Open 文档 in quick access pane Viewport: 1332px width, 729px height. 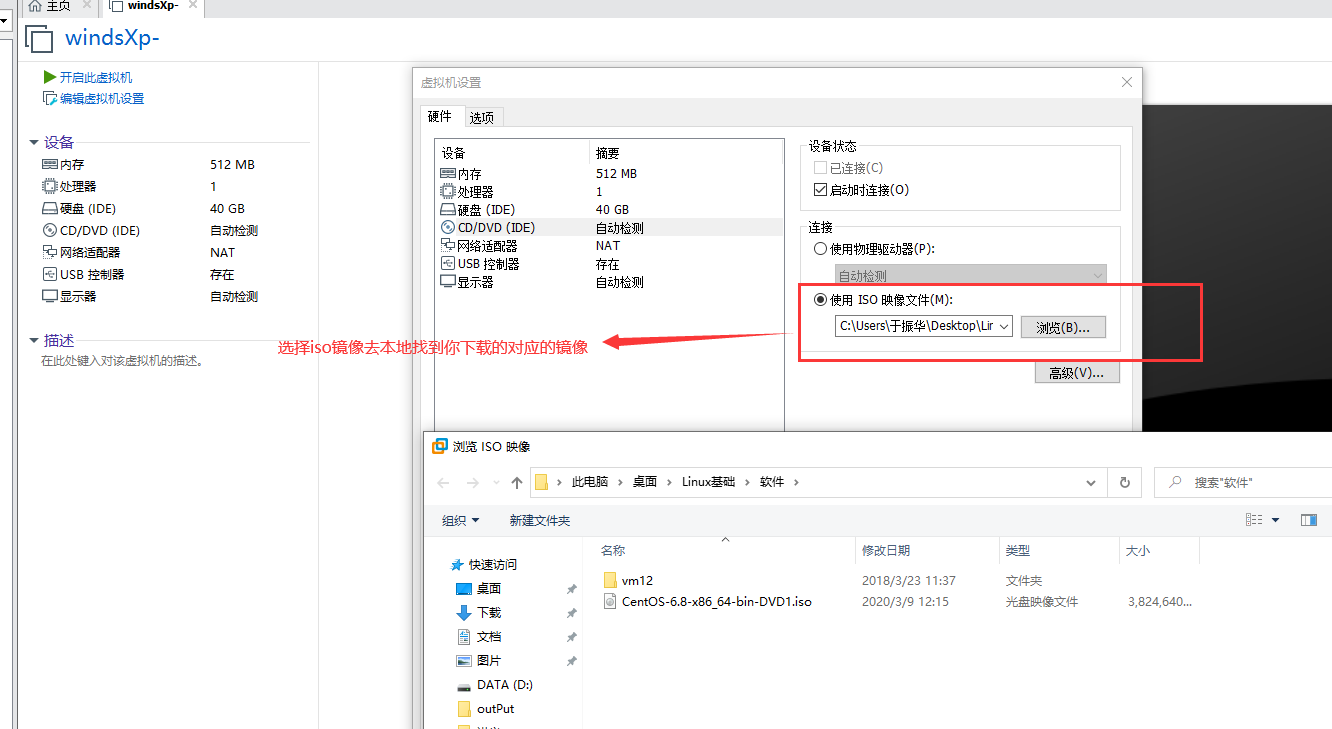click(489, 637)
